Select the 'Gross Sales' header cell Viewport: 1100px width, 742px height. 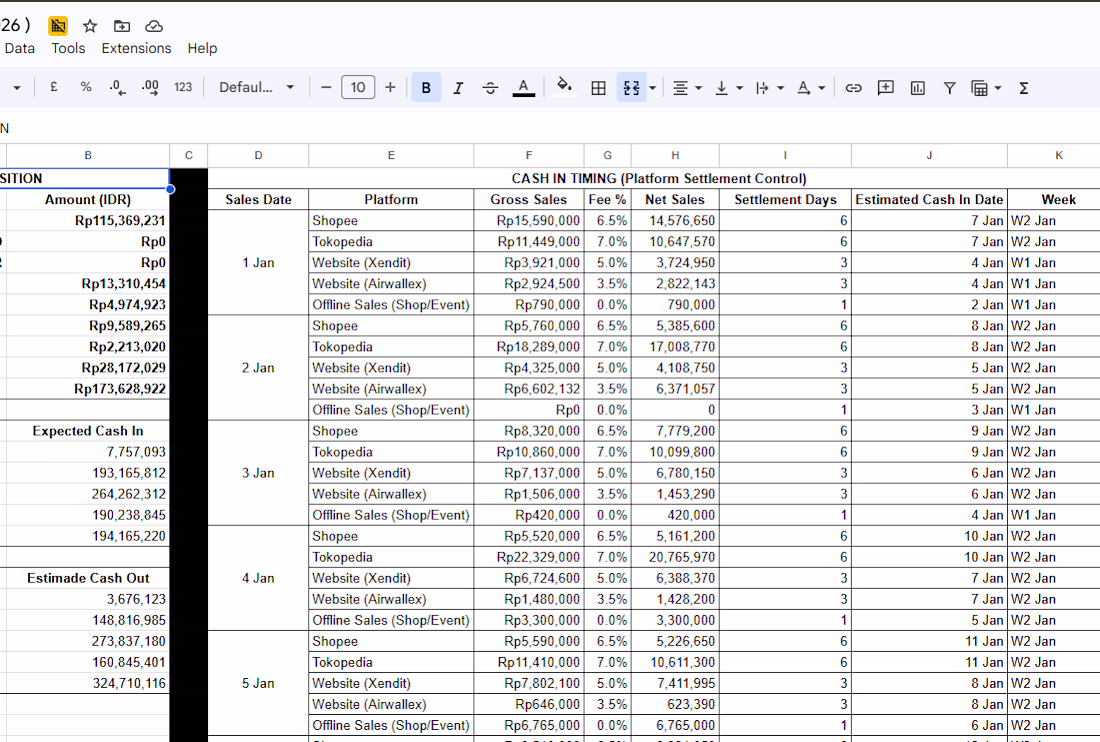tap(529, 199)
